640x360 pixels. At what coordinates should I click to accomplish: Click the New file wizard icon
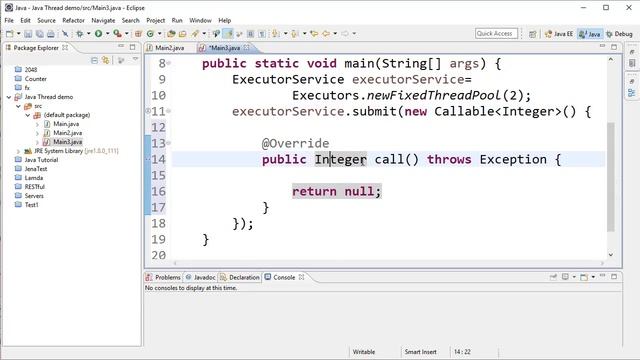click(x=9, y=34)
